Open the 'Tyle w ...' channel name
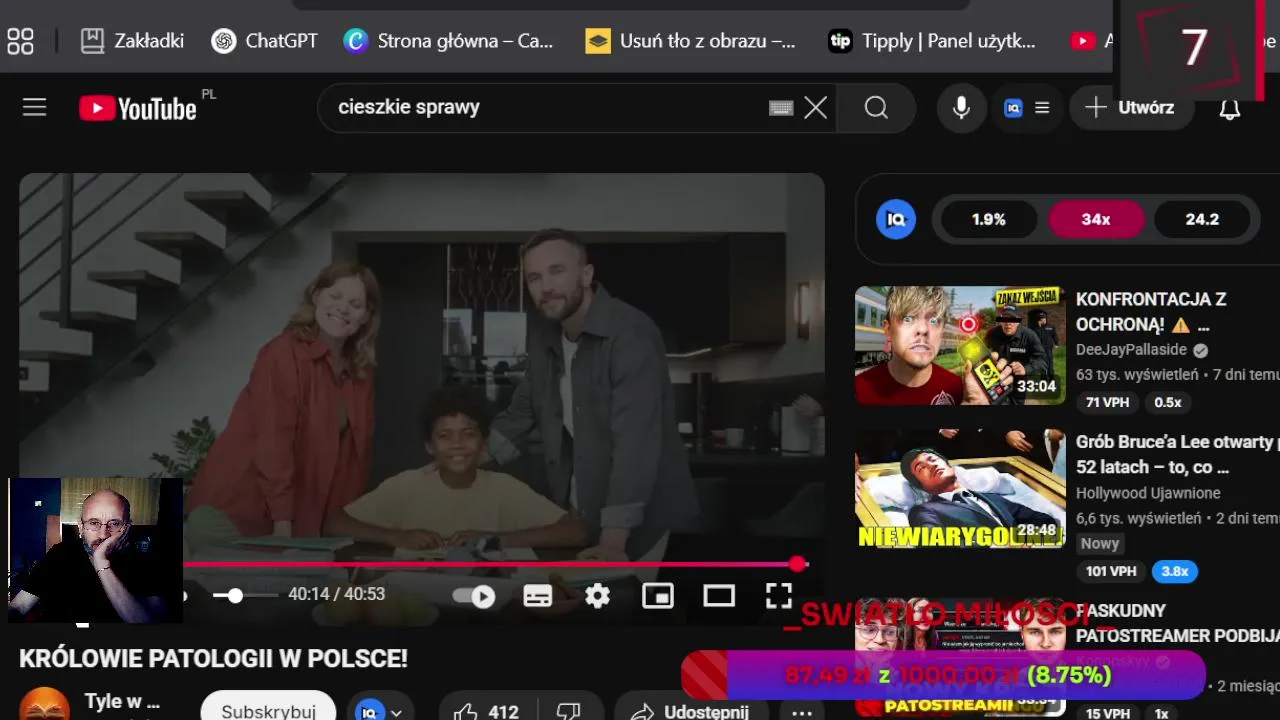 point(122,701)
